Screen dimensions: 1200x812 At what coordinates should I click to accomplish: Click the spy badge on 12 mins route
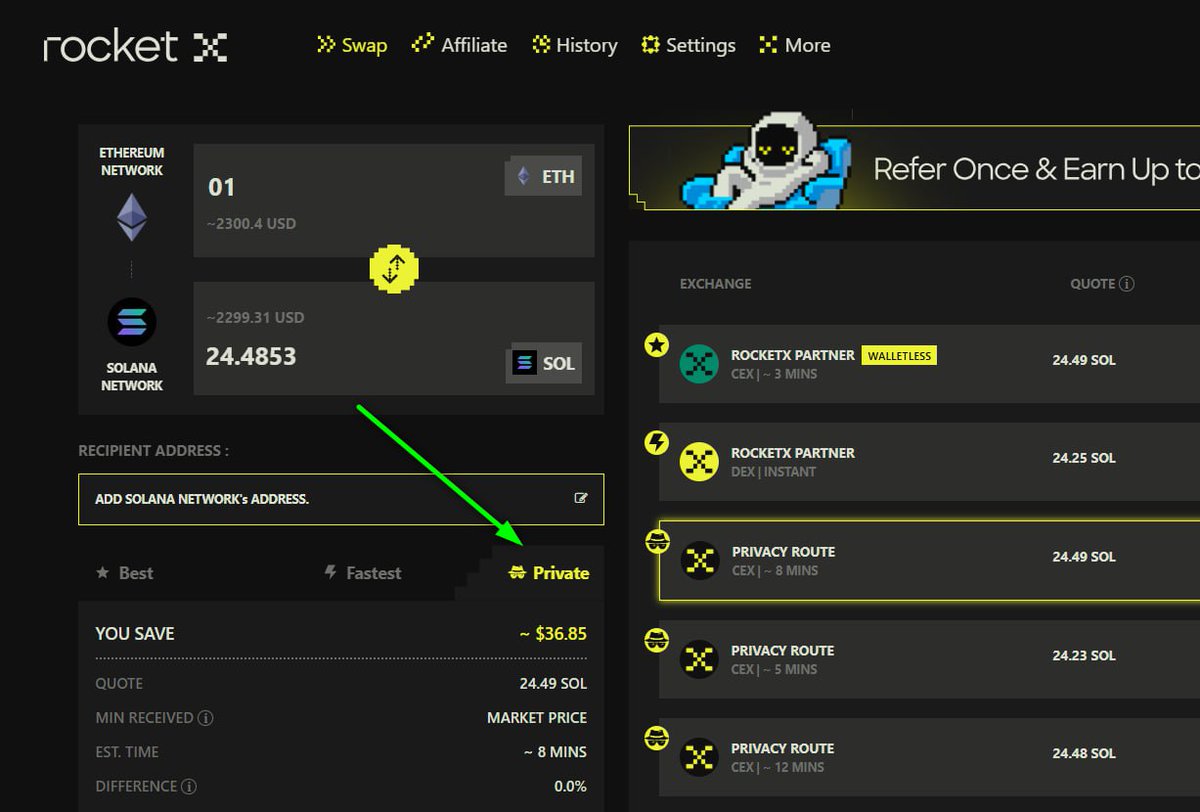click(x=656, y=738)
